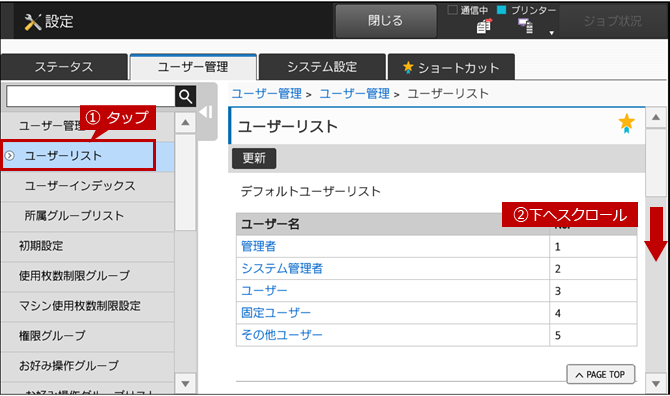
Task: Click sidebar scroll up arrow
Action: [x=185, y=123]
